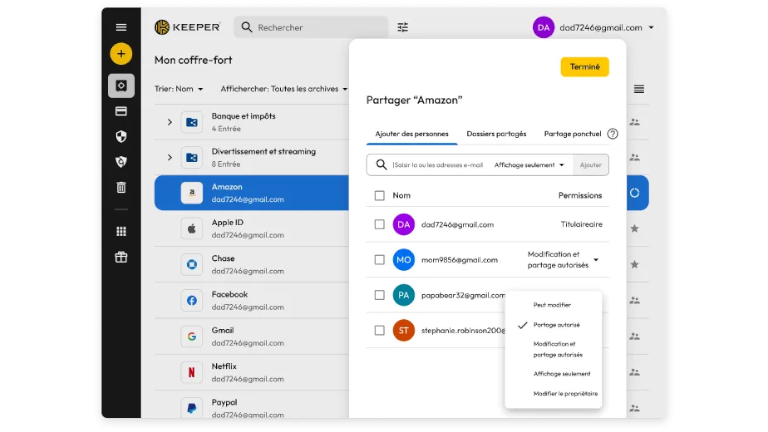Screen dimensions: 768x432
Task: Click search filter options icon
Action: pyautogui.click(x=403, y=27)
